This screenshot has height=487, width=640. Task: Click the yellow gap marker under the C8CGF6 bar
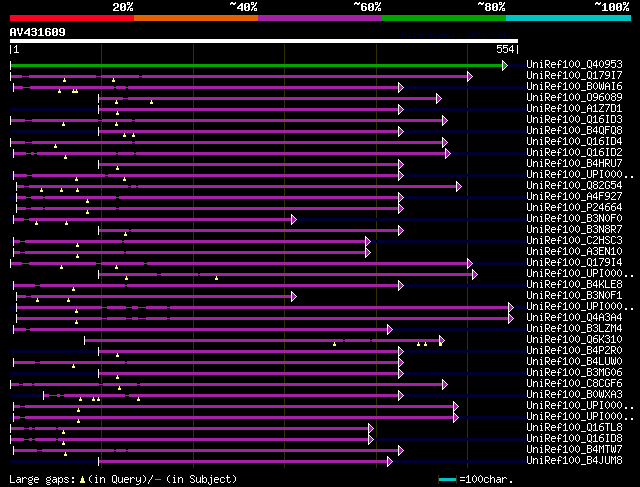[x=119, y=388]
